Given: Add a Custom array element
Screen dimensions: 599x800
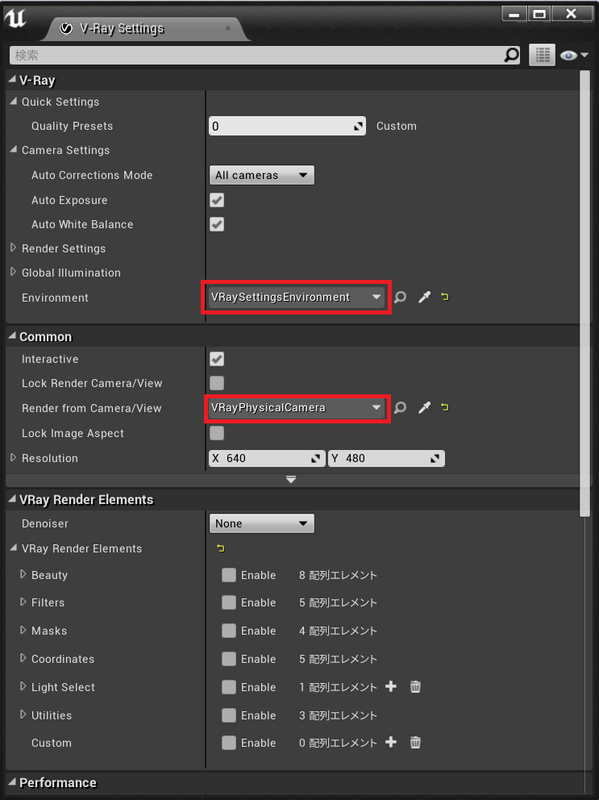Looking at the screenshot, I should (x=391, y=742).
